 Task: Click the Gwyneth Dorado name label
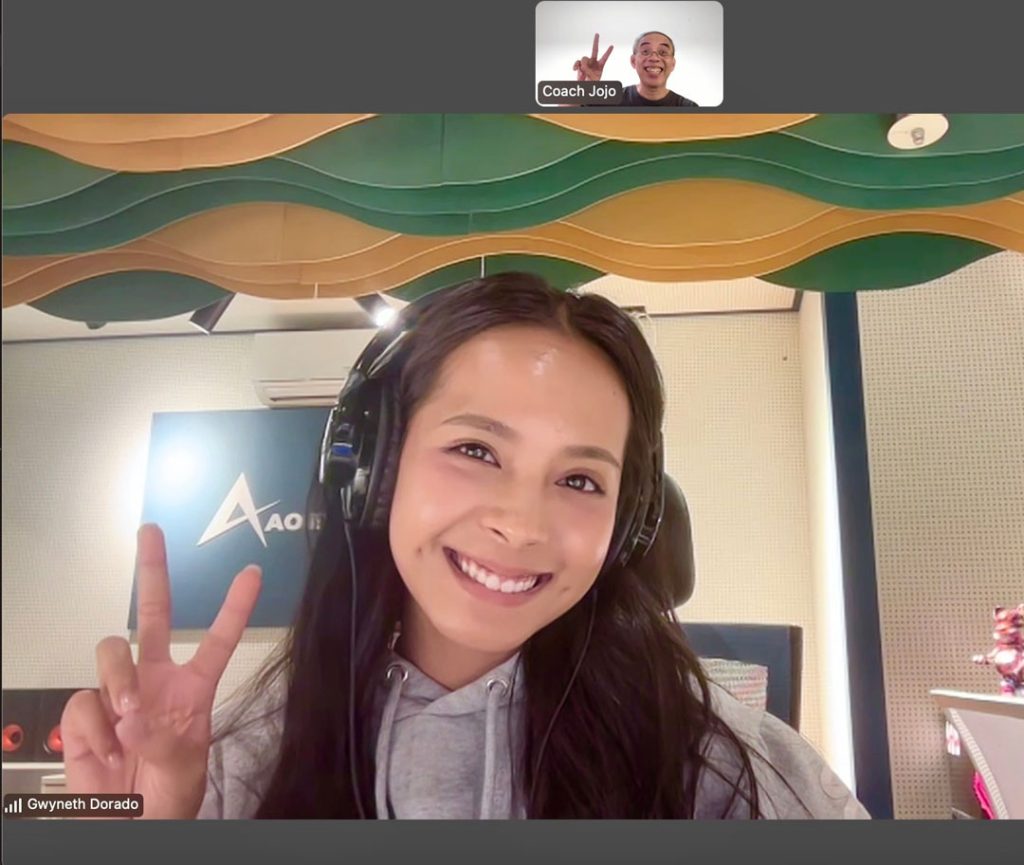(82, 805)
